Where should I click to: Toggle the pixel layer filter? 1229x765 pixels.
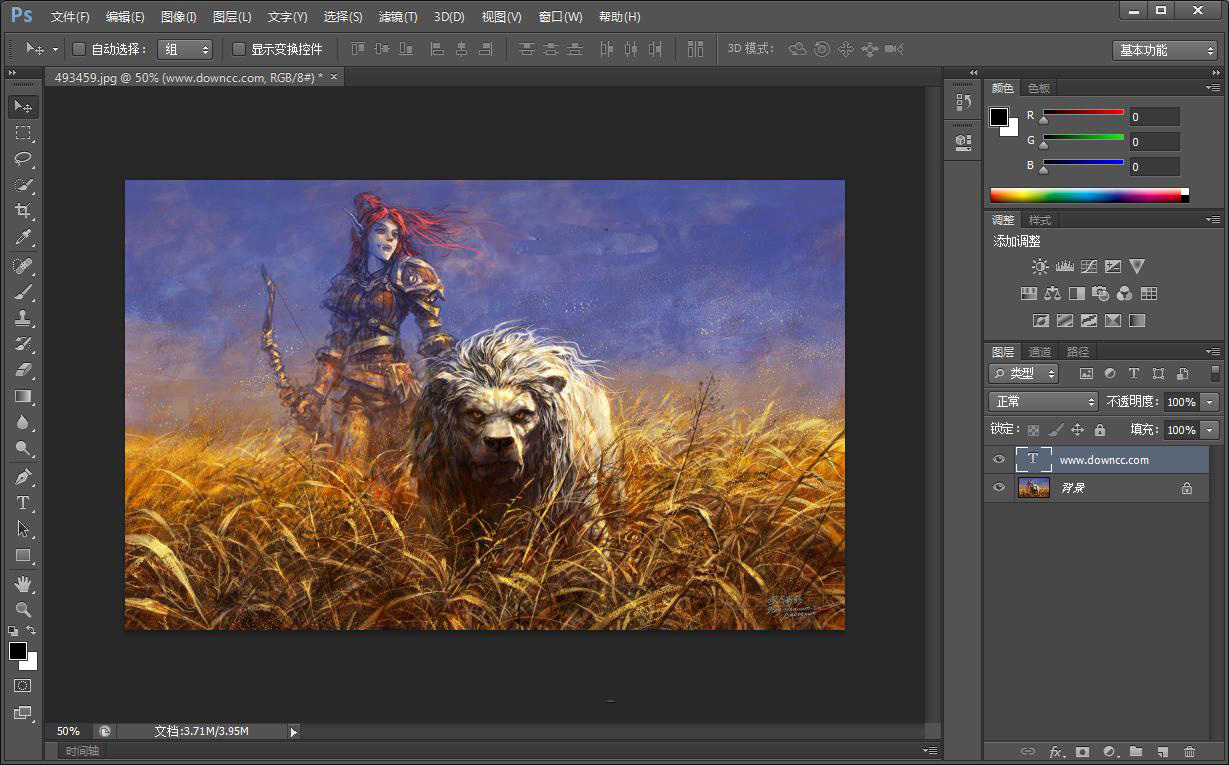pyautogui.click(x=1086, y=374)
